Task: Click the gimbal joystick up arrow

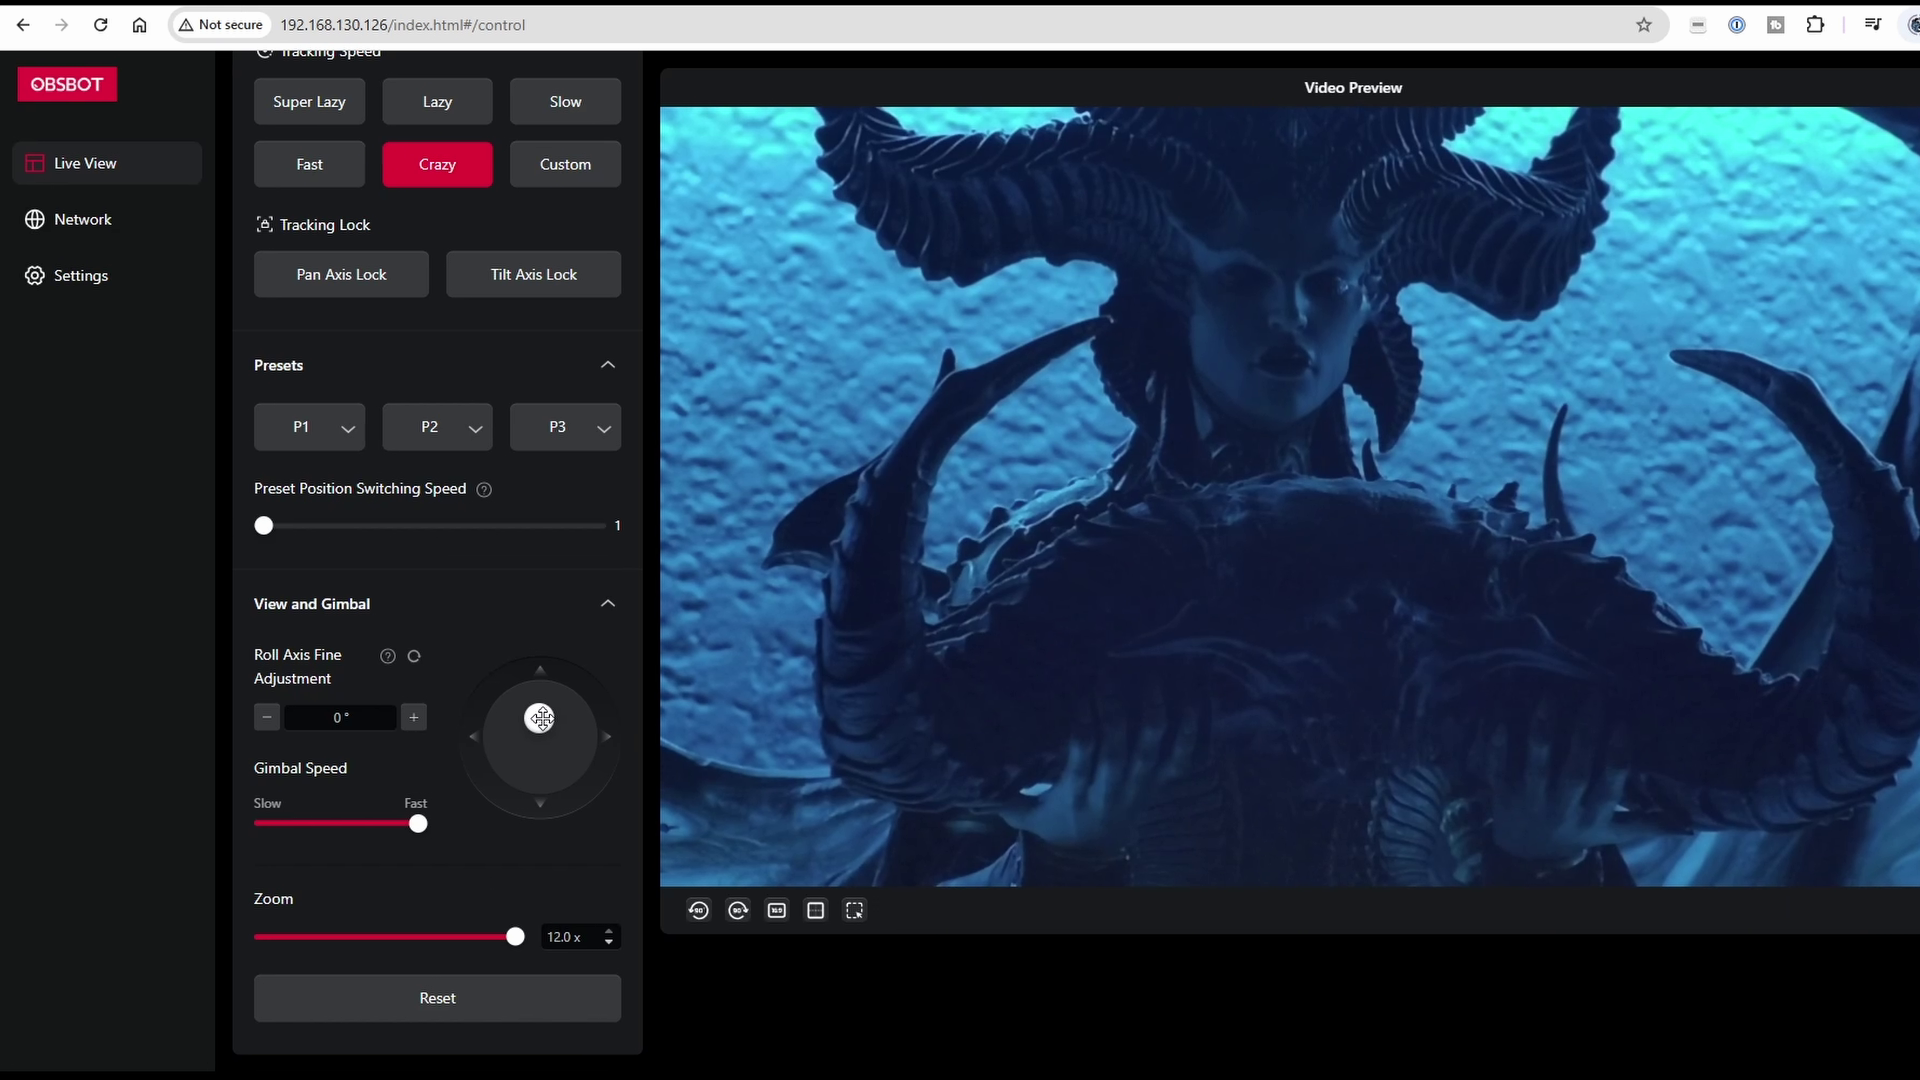Action: 540,669
